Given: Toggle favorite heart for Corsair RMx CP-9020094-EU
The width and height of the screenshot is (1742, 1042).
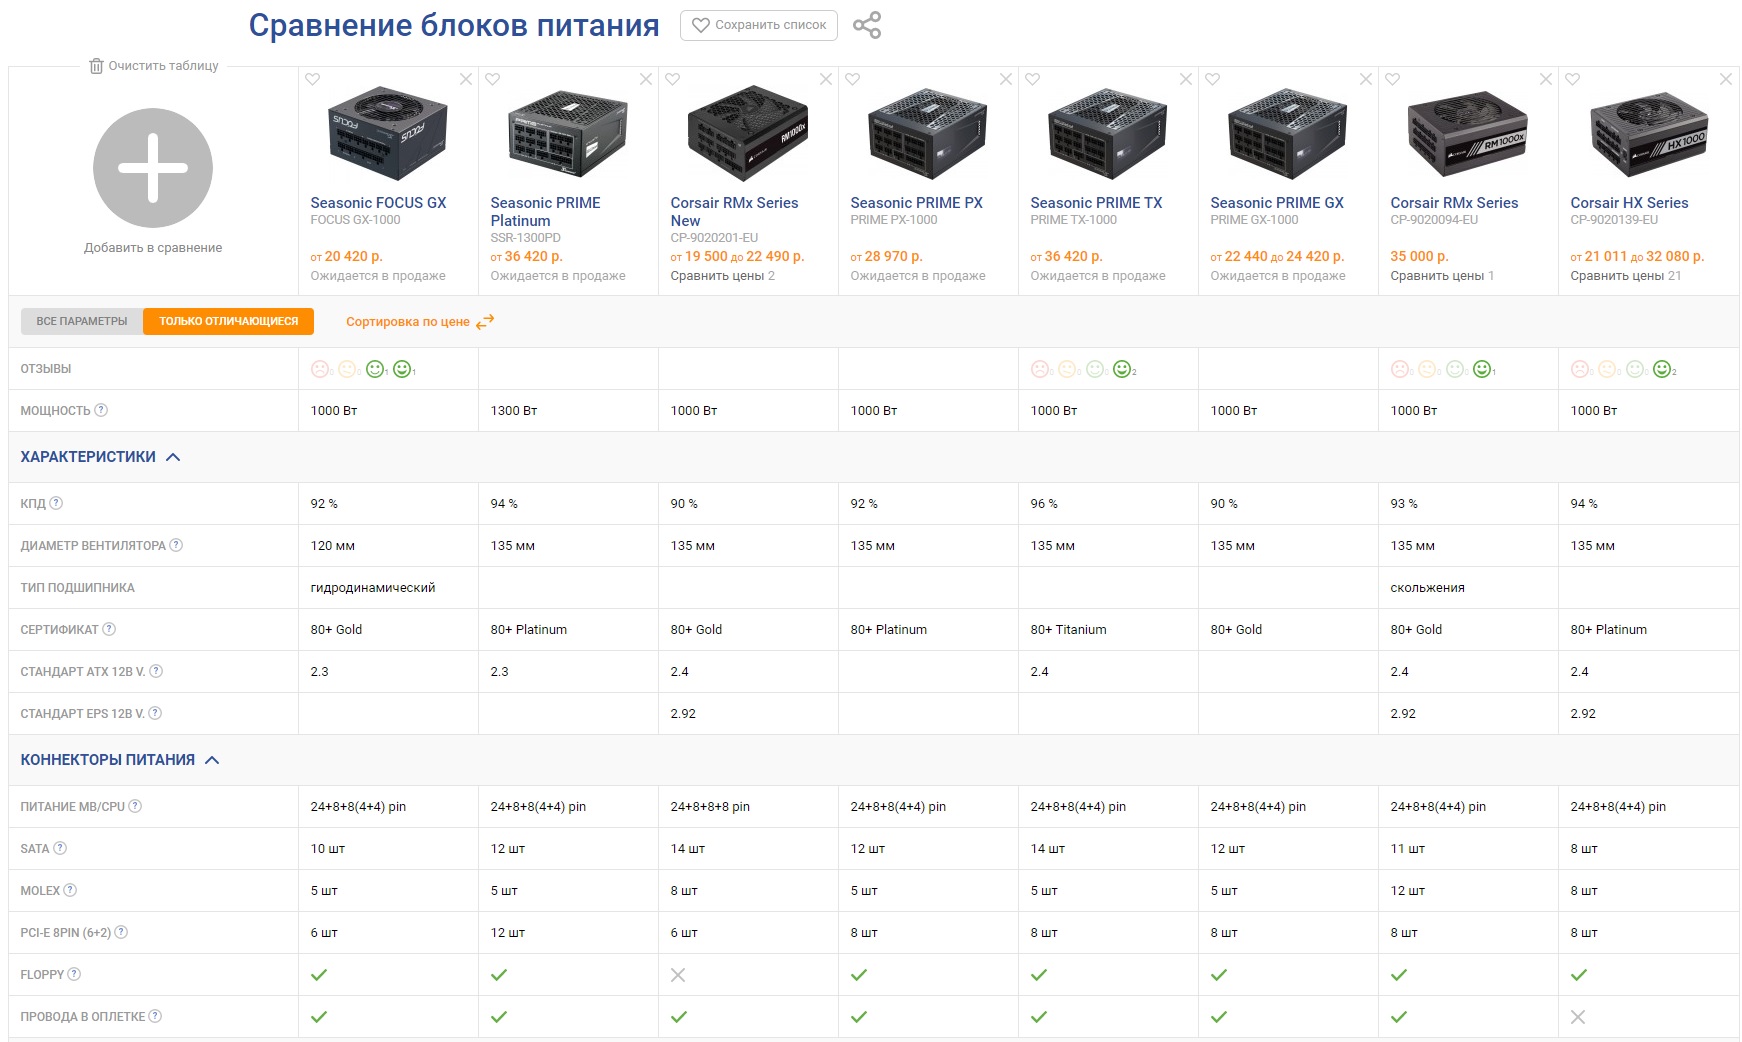Looking at the screenshot, I should 1393,79.
